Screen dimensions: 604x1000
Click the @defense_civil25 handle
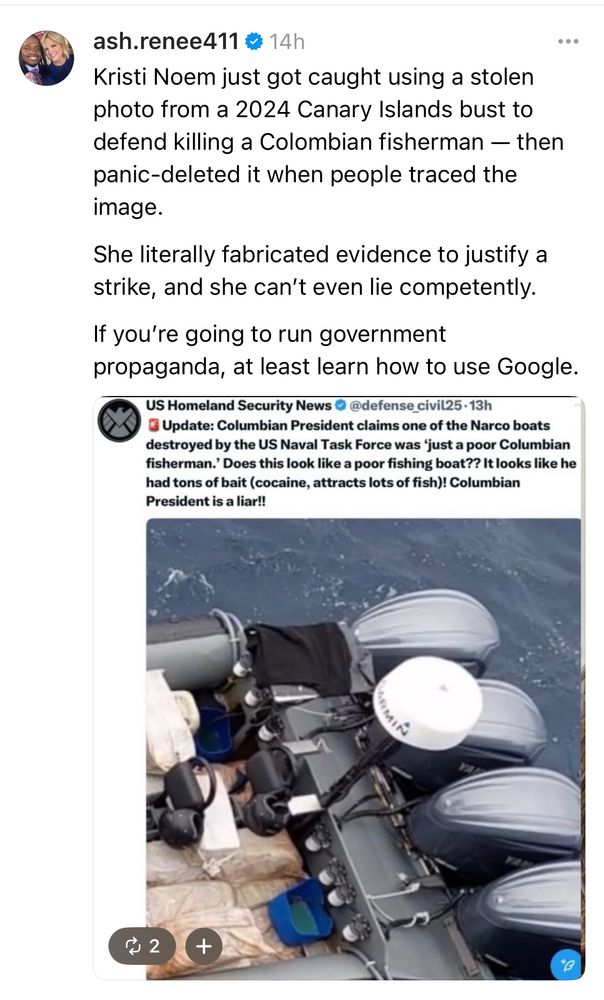[x=405, y=406]
